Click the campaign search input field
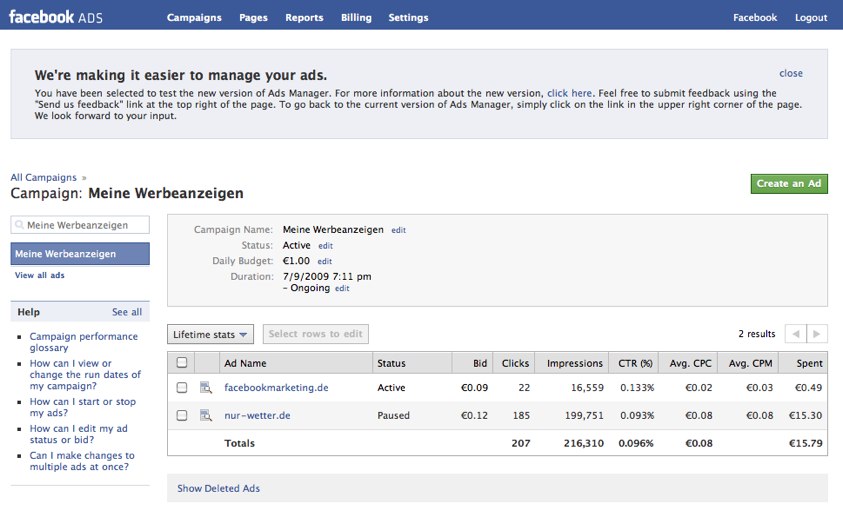Viewport: 843px width, 511px height. pos(80,225)
